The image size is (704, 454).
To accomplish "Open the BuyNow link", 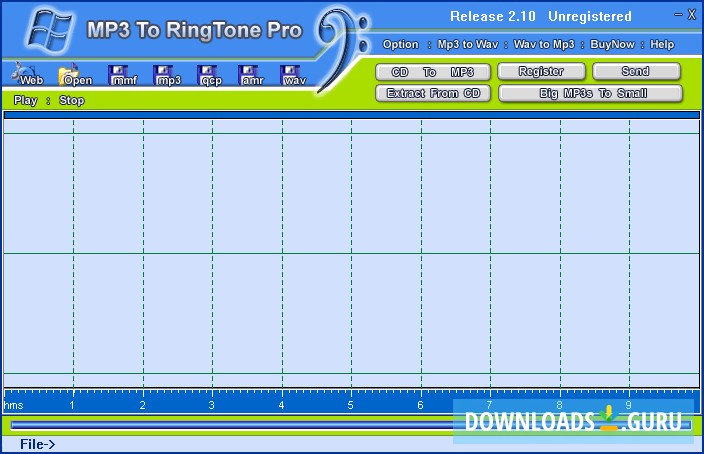I will [612, 44].
